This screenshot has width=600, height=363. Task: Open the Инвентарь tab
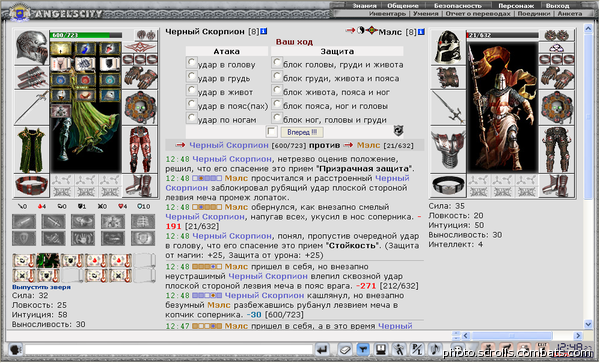click(x=387, y=13)
